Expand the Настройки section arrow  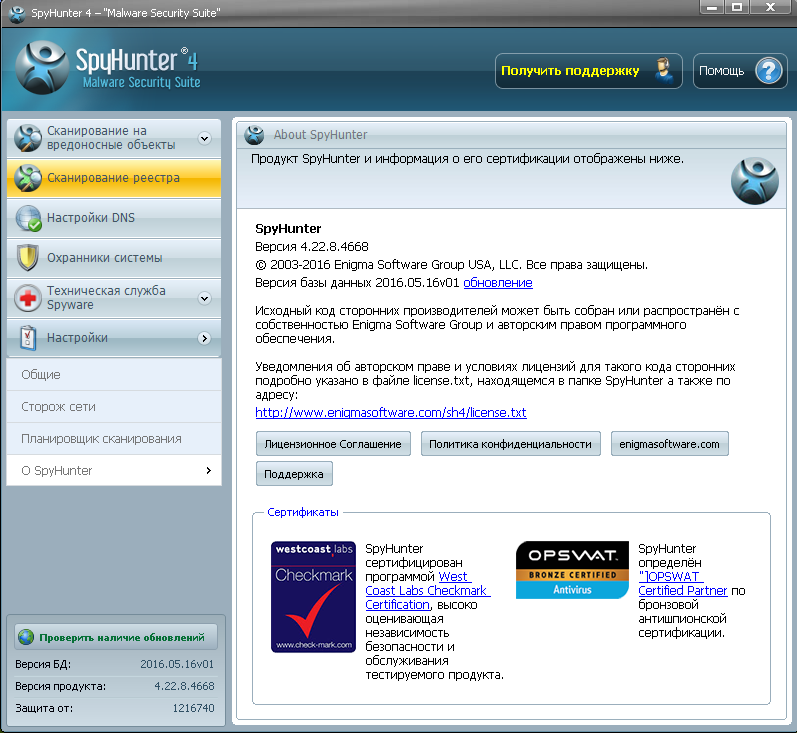click(x=204, y=339)
